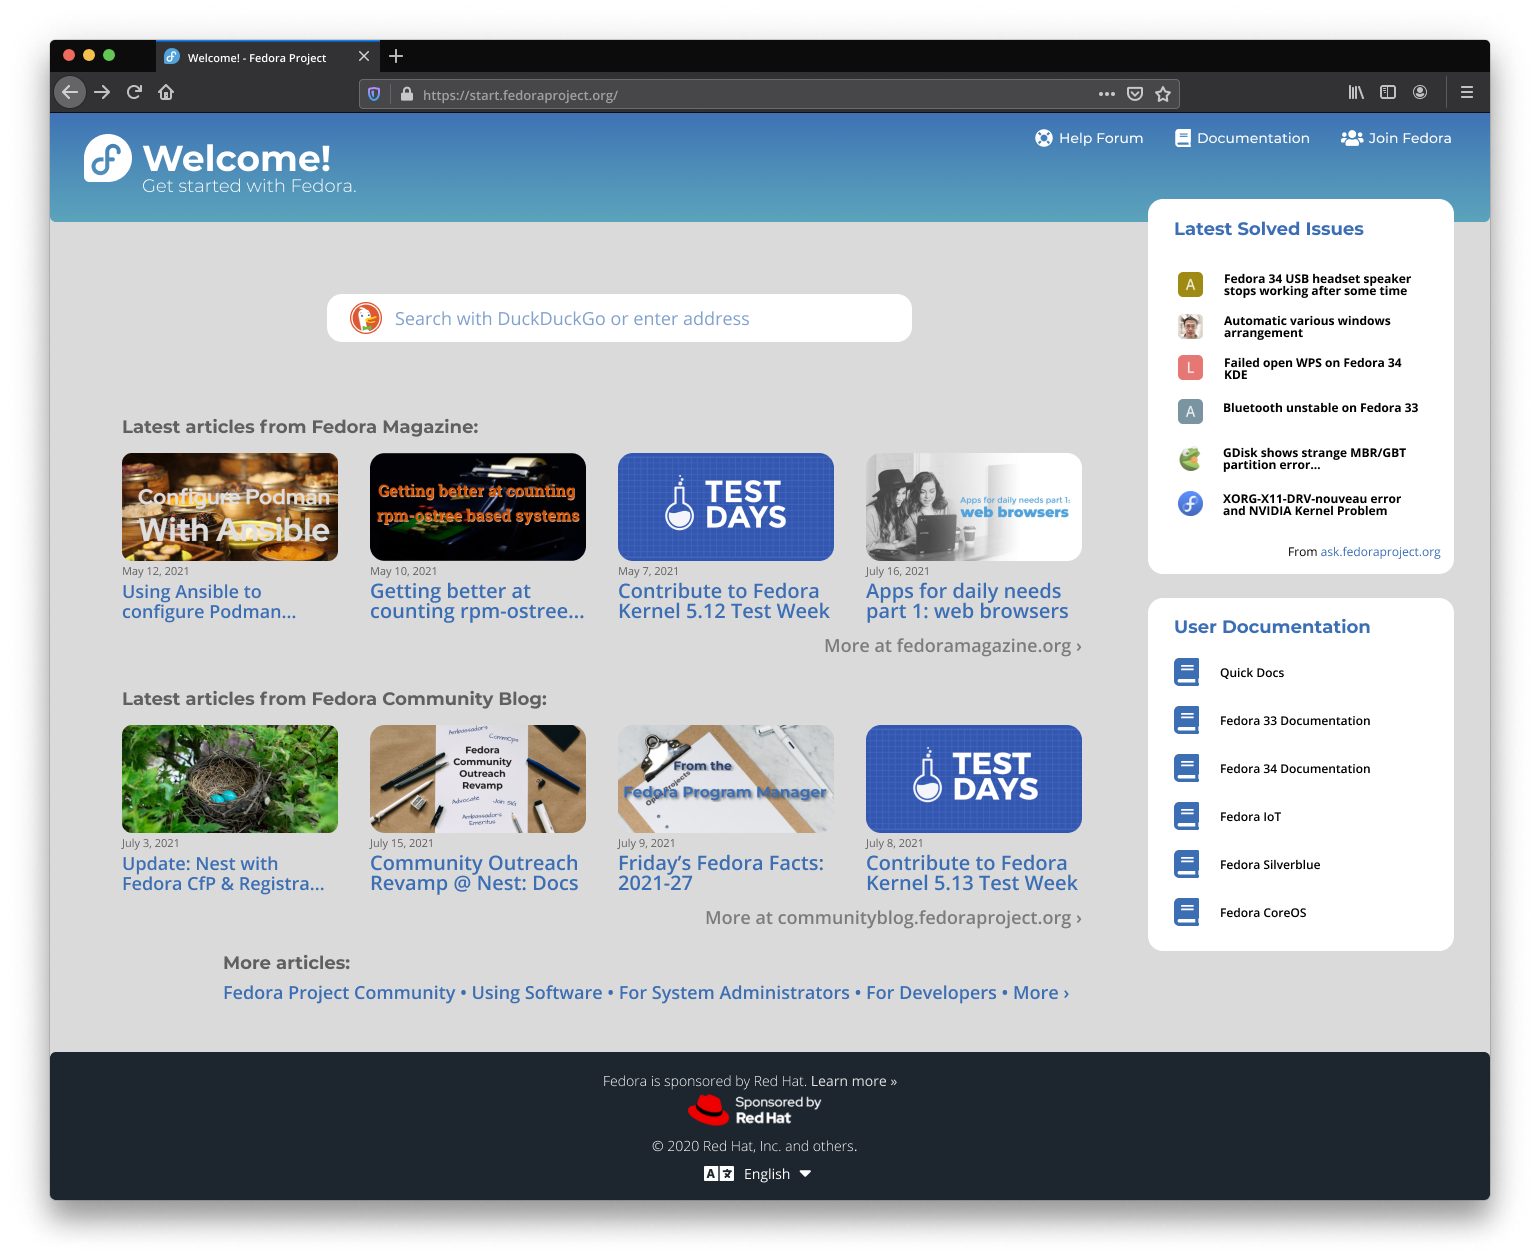Save page to Pocket

click(x=1135, y=94)
